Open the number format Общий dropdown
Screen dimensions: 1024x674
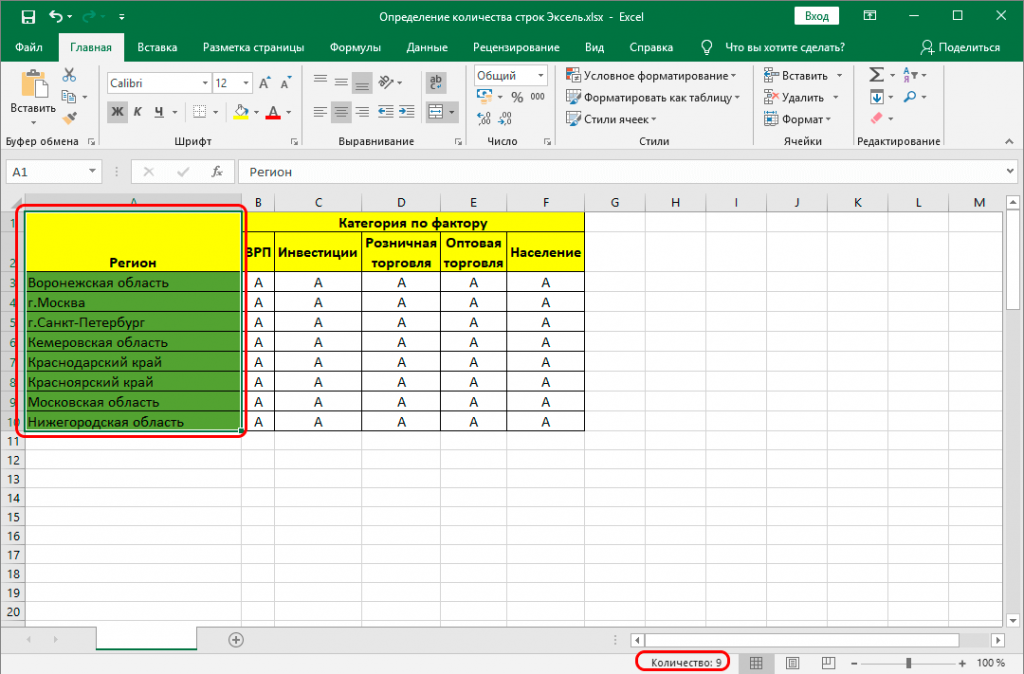click(x=541, y=76)
